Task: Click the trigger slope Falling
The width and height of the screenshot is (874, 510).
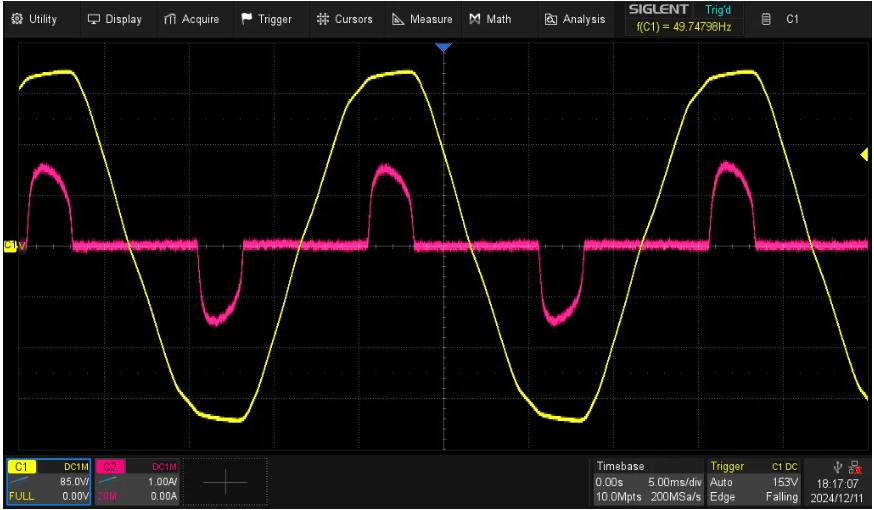Action: click(781, 496)
